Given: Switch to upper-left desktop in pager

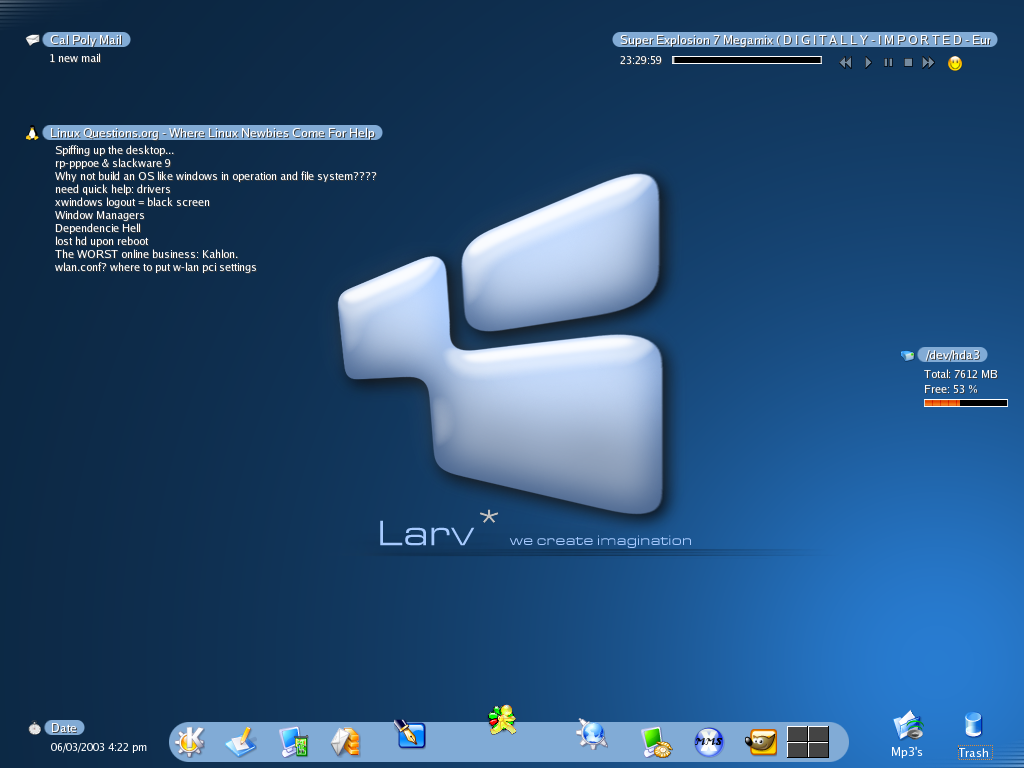Looking at the screenshot, I should pos(797,734).
